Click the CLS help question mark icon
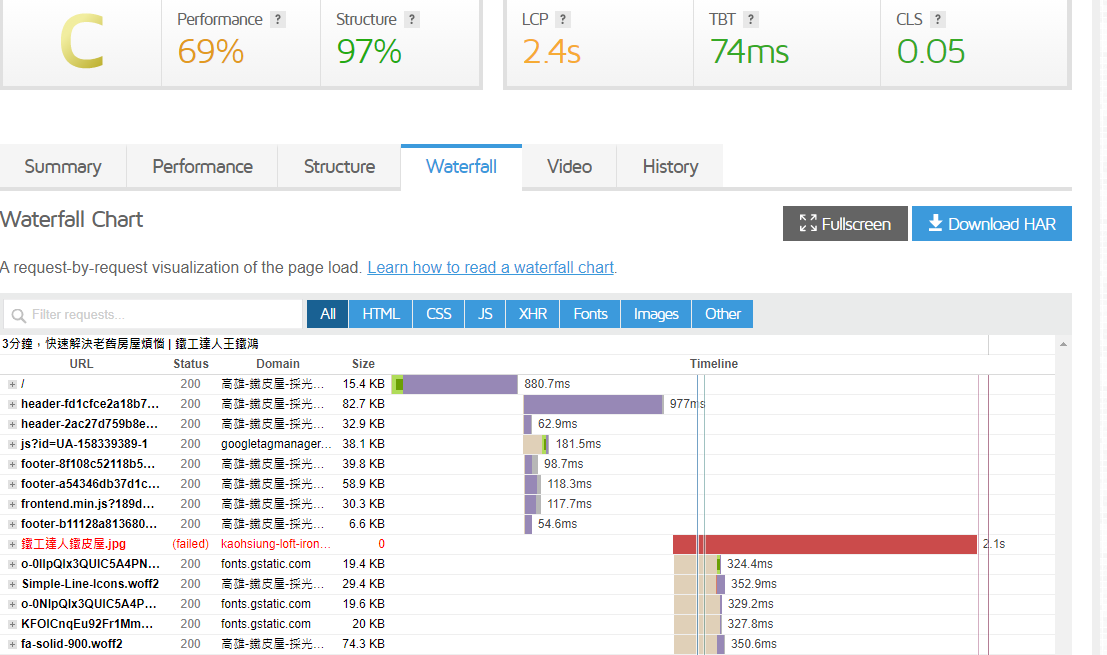Viewport: 1107px width, 655px height. coord(938,20)
